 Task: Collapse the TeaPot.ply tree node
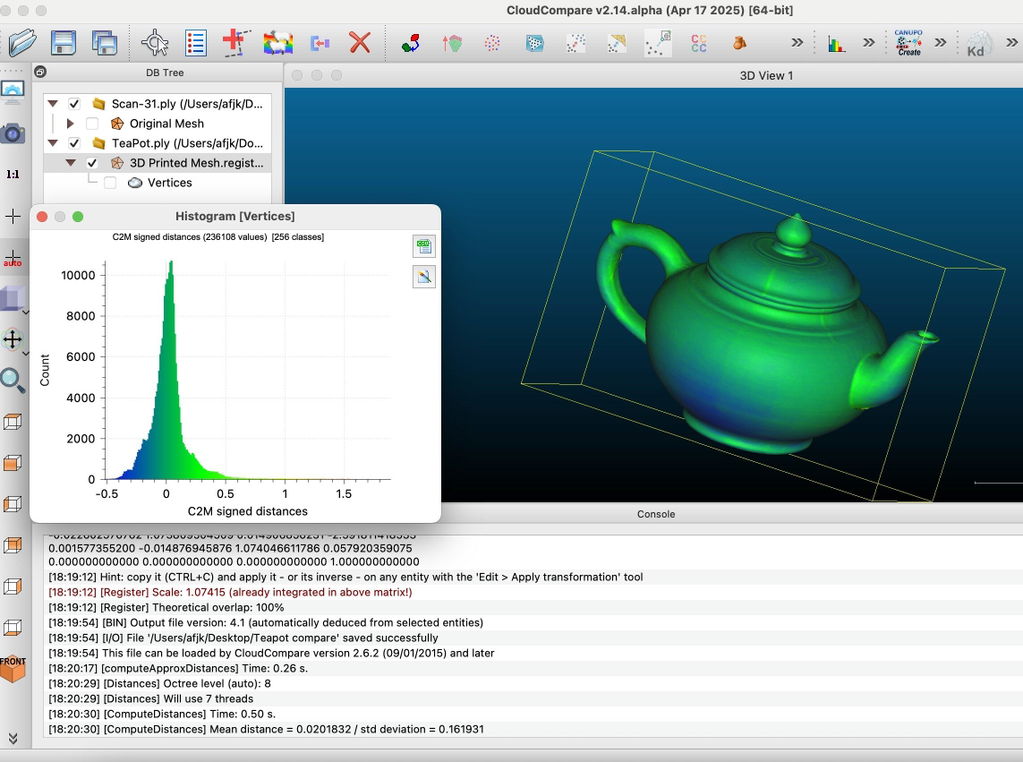point(53,143)
